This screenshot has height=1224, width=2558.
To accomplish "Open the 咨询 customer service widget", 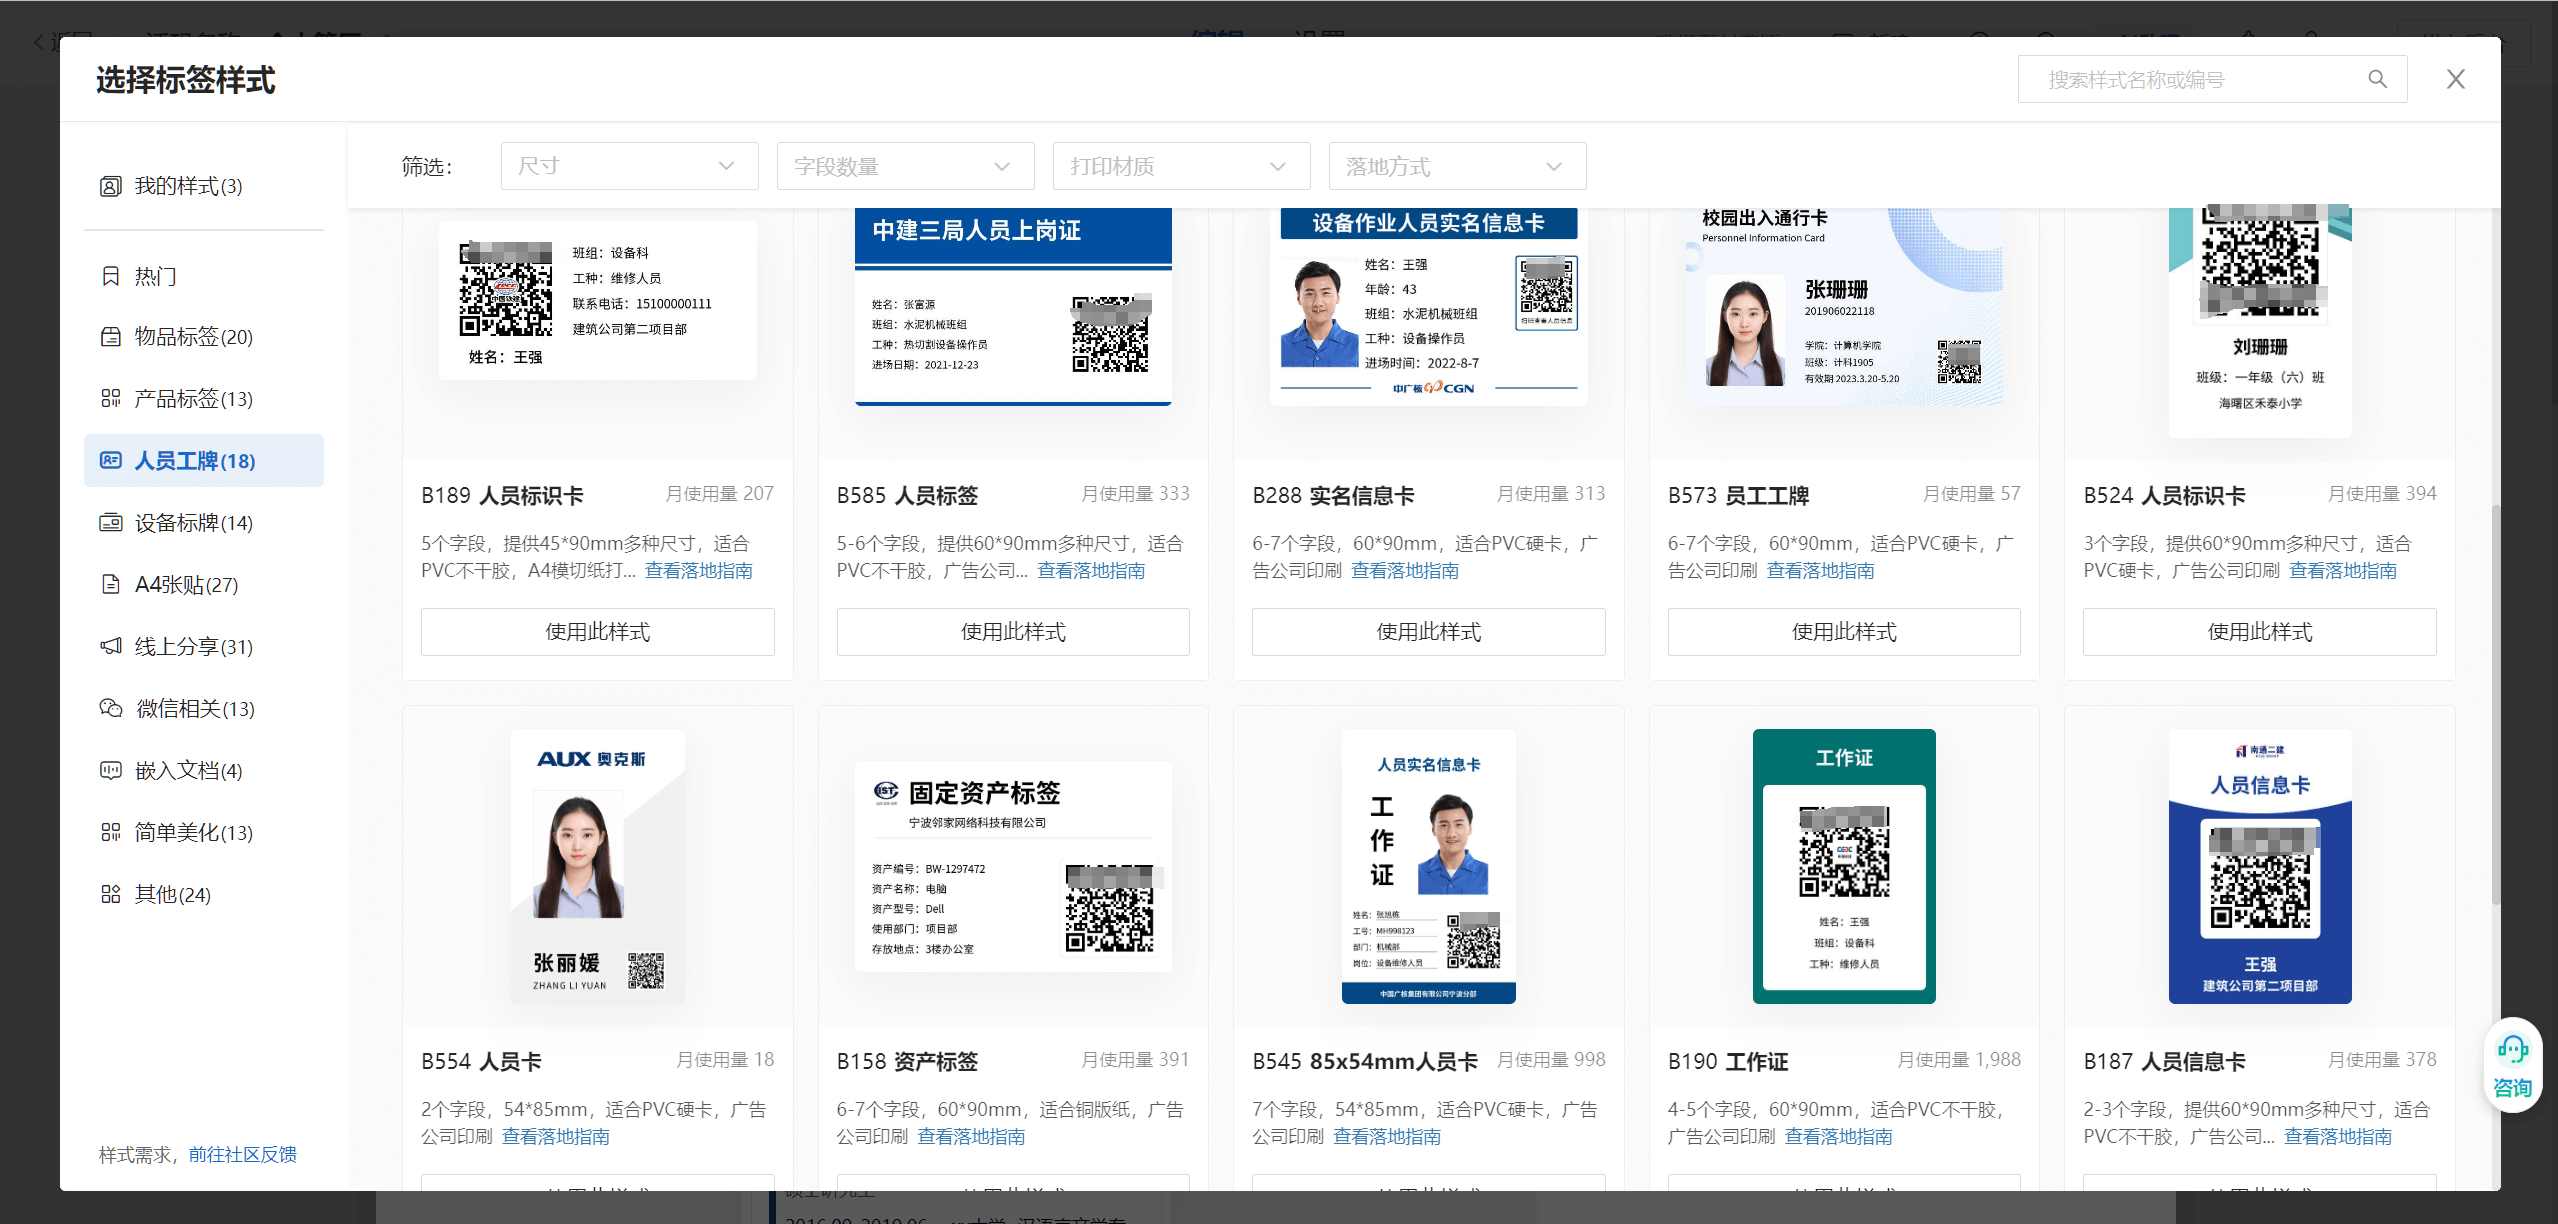I will tap(2512, 1067).
